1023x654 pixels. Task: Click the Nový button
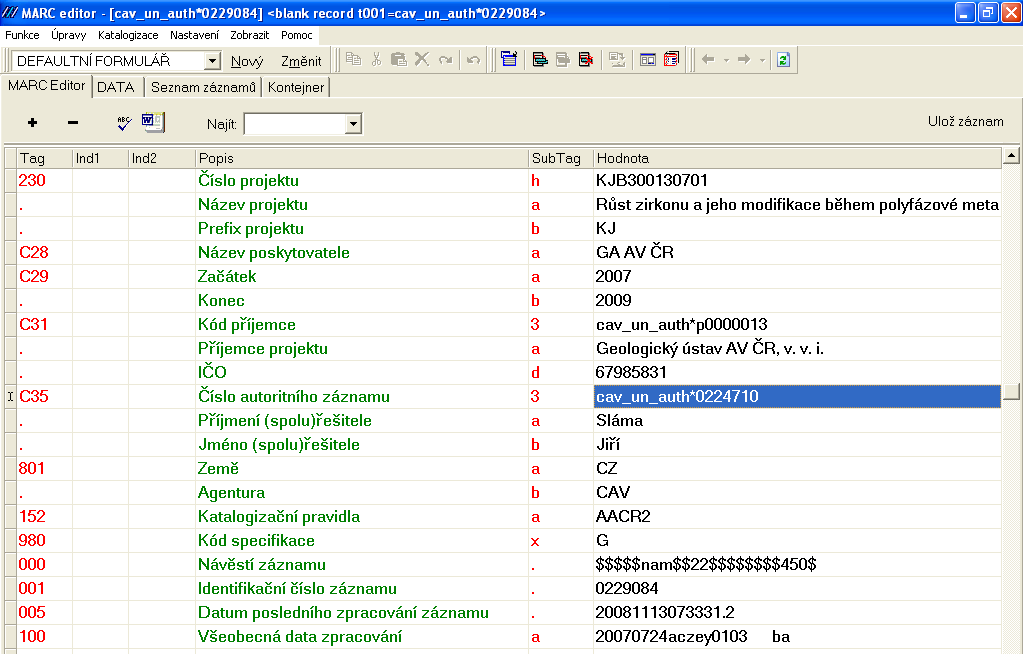247,61
